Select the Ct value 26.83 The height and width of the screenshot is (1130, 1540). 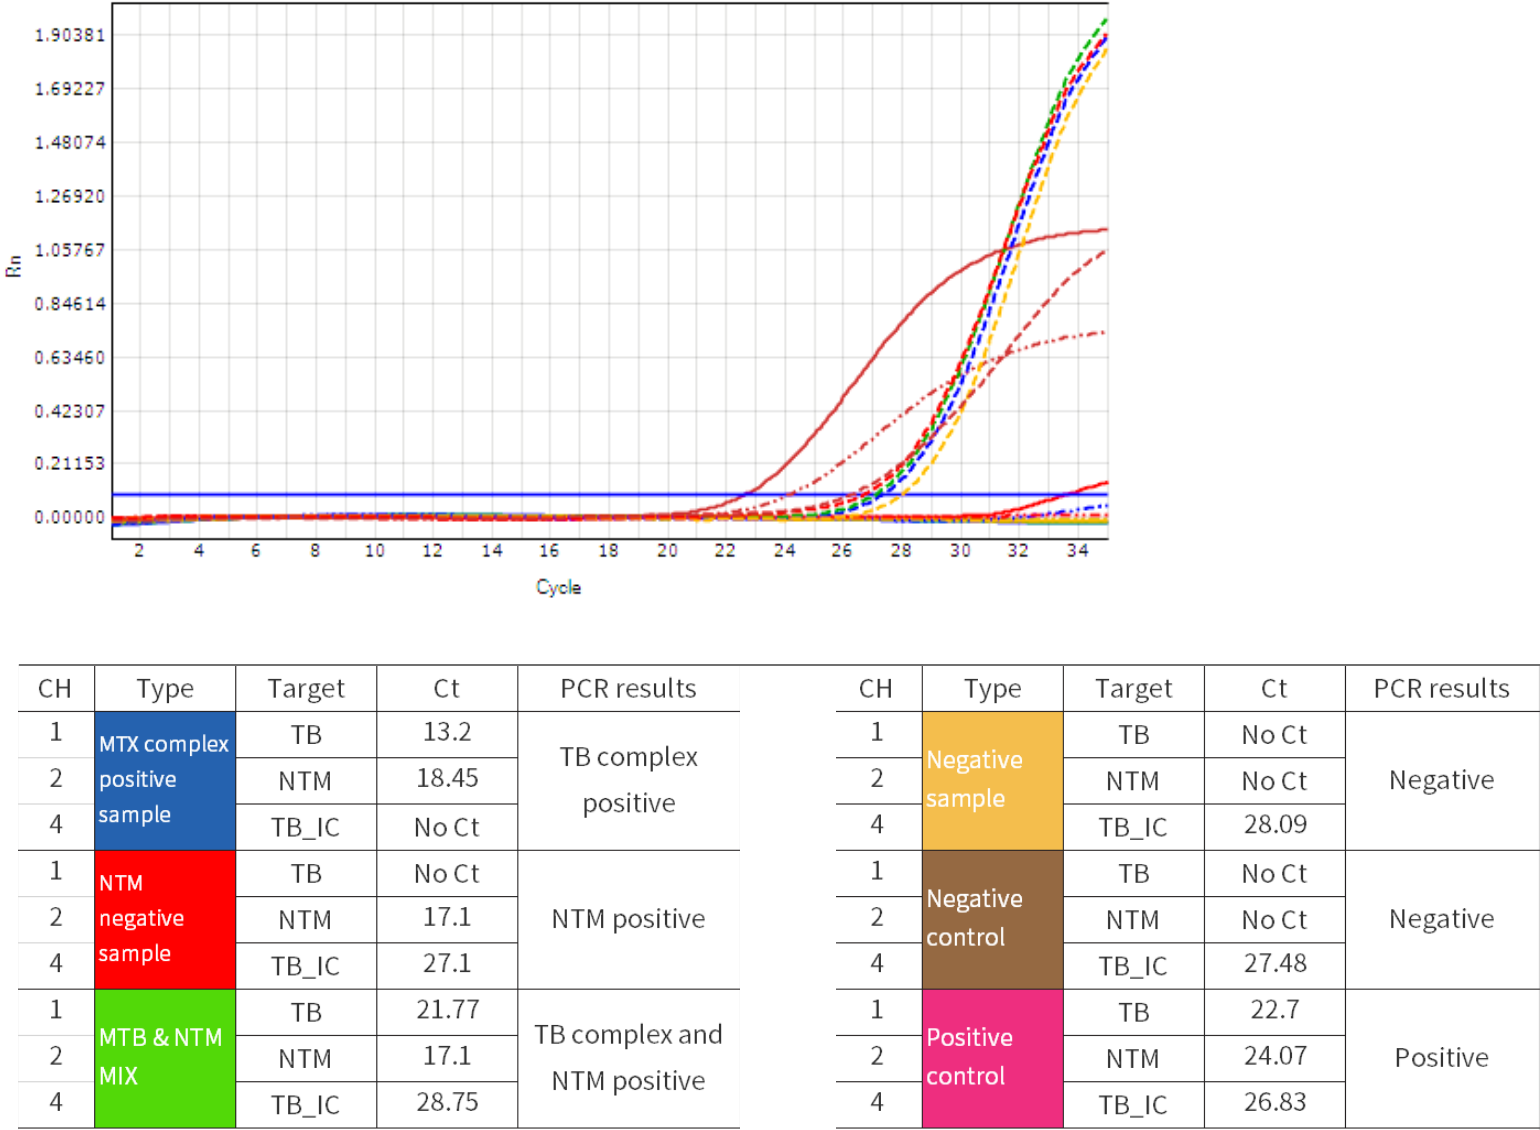pyautogui.click(x=1275, y=1102)
